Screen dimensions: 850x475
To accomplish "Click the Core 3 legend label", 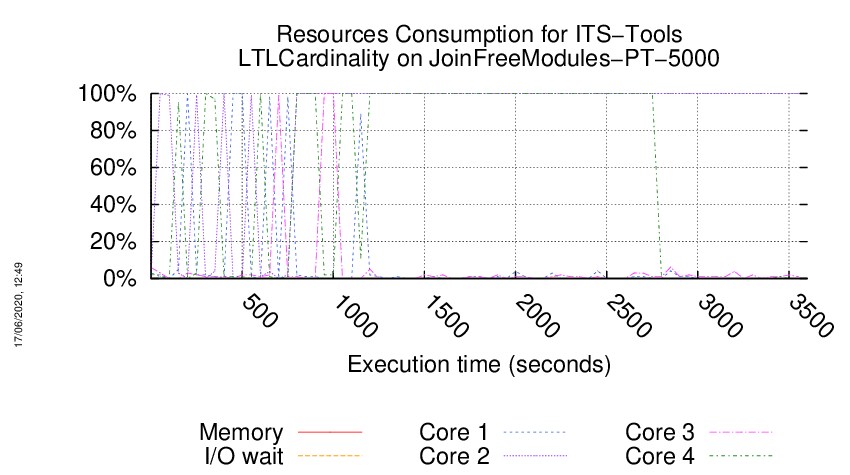I will click(x=660, y=432).
